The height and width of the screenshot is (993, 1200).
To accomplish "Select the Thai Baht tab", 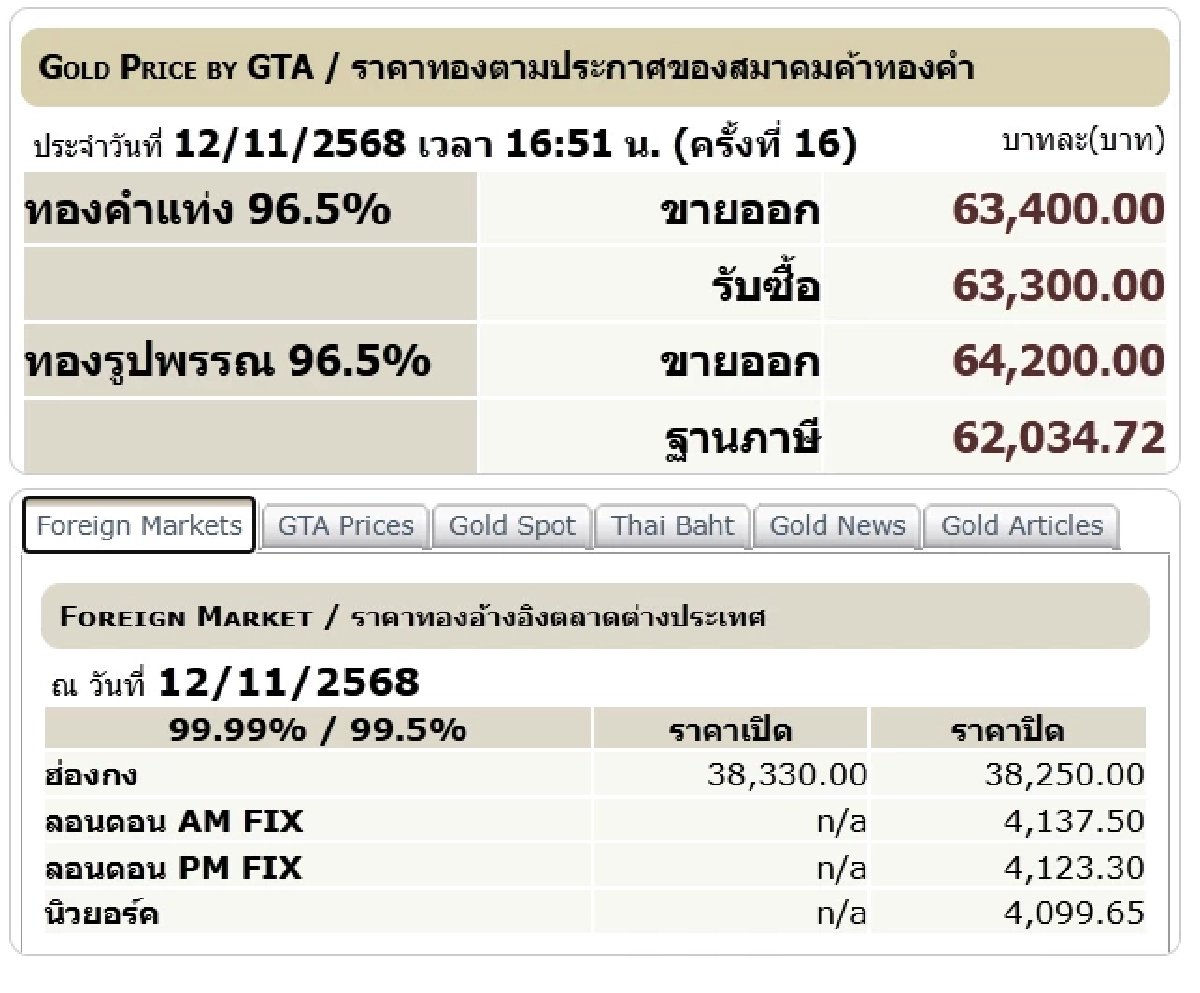I will click(672, 525).
